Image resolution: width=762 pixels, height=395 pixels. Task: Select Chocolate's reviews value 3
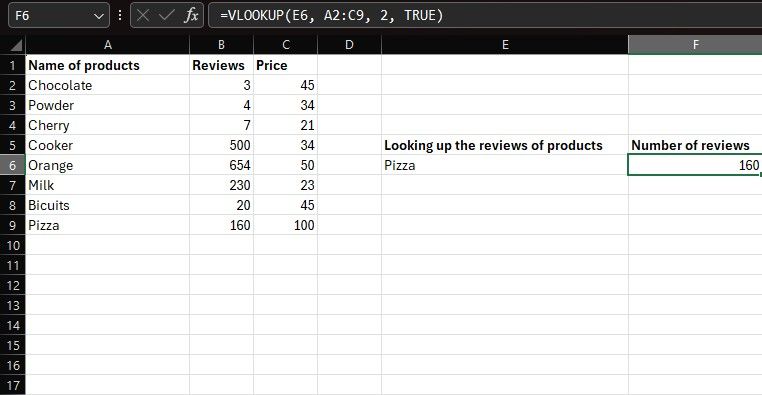(x=221, y=86)
